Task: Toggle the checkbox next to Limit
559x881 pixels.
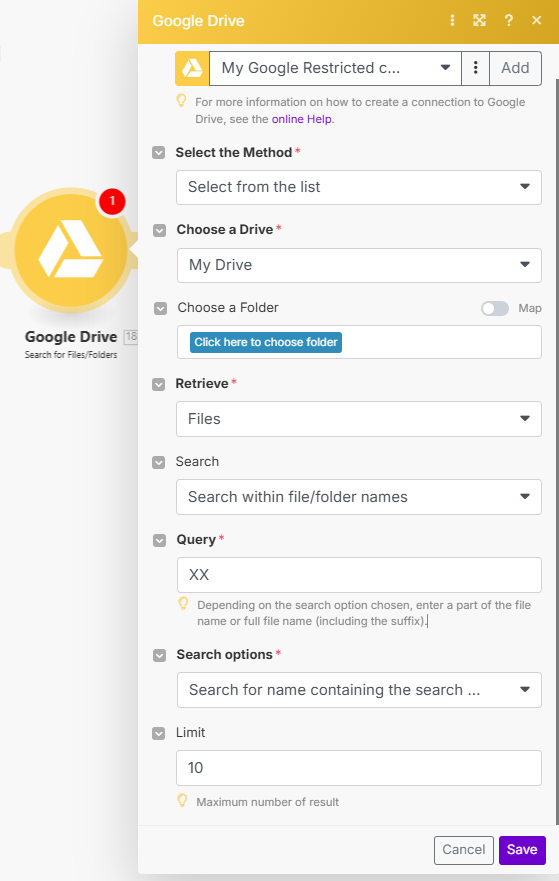Action: (158, 733)
